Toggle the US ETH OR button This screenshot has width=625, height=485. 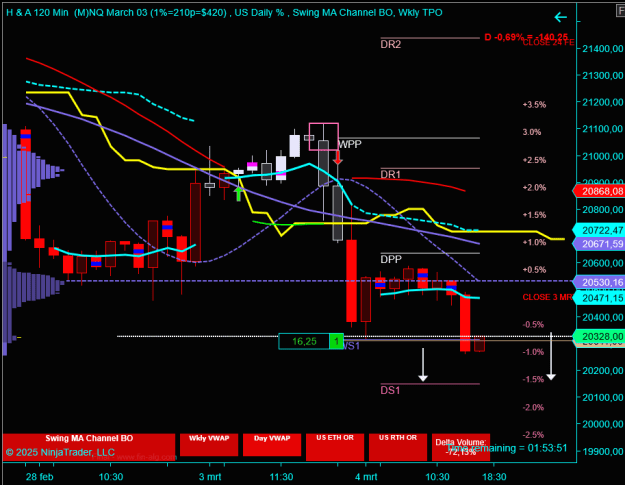(x=335, y=447)
